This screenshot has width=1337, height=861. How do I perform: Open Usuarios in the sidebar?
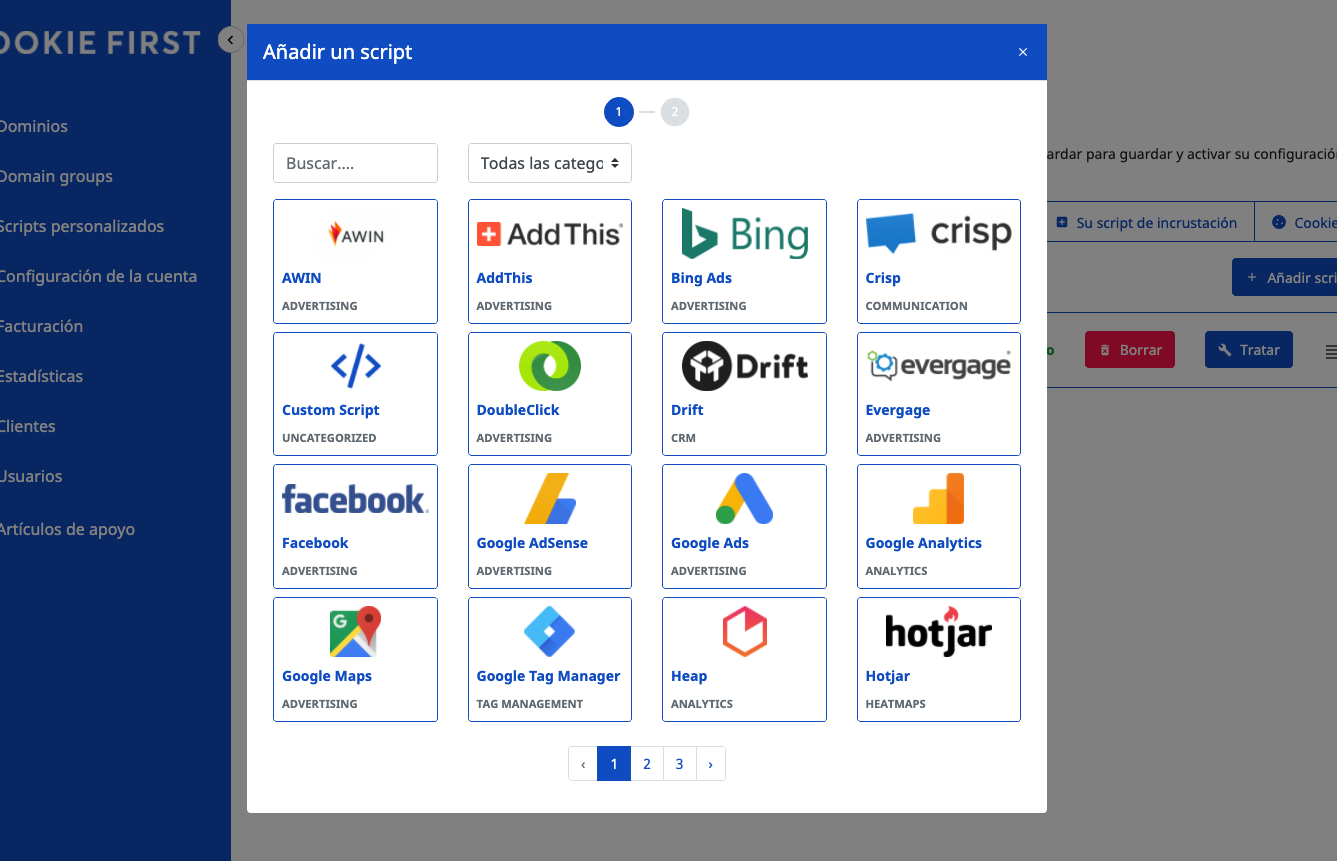(x=30, y=476)
